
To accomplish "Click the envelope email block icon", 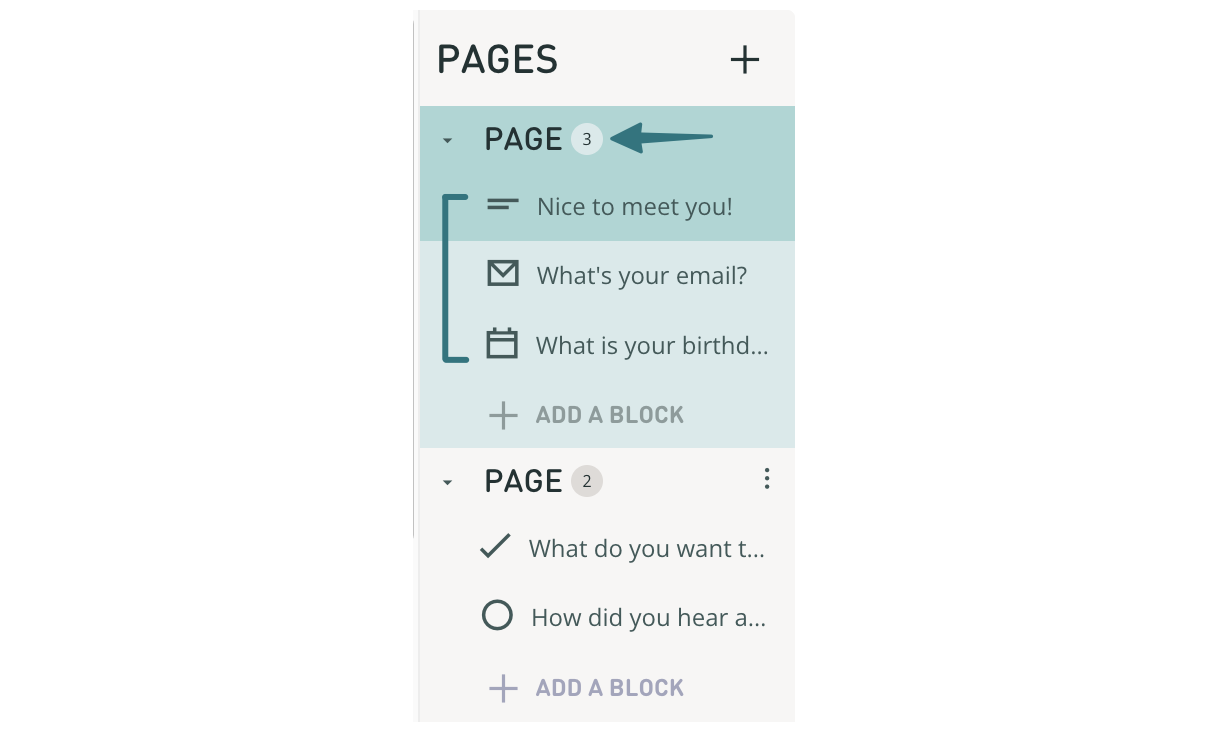I will pos(502,273).
